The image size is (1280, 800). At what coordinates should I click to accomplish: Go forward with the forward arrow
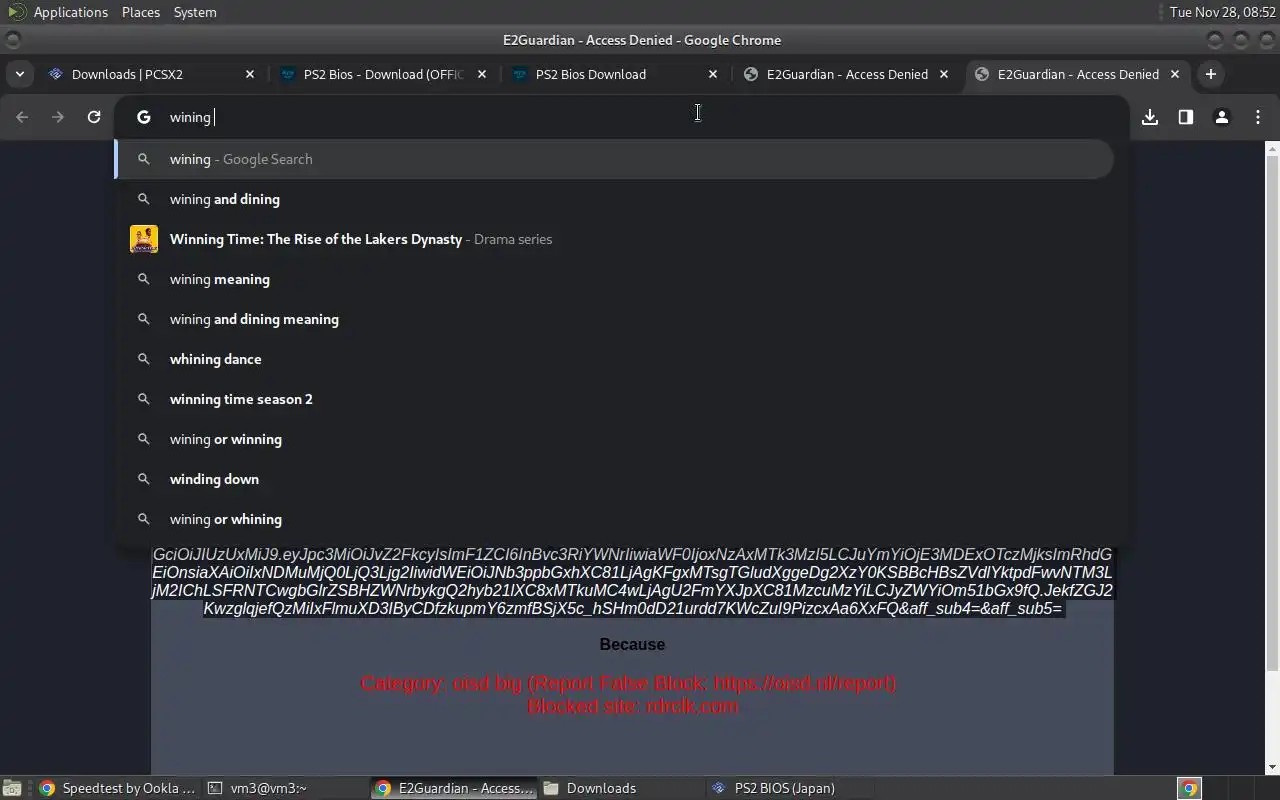click(58, 117)
